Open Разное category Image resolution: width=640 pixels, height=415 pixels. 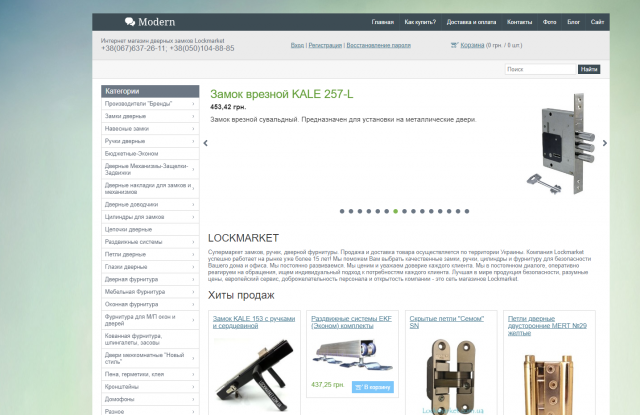coord(150,411)
